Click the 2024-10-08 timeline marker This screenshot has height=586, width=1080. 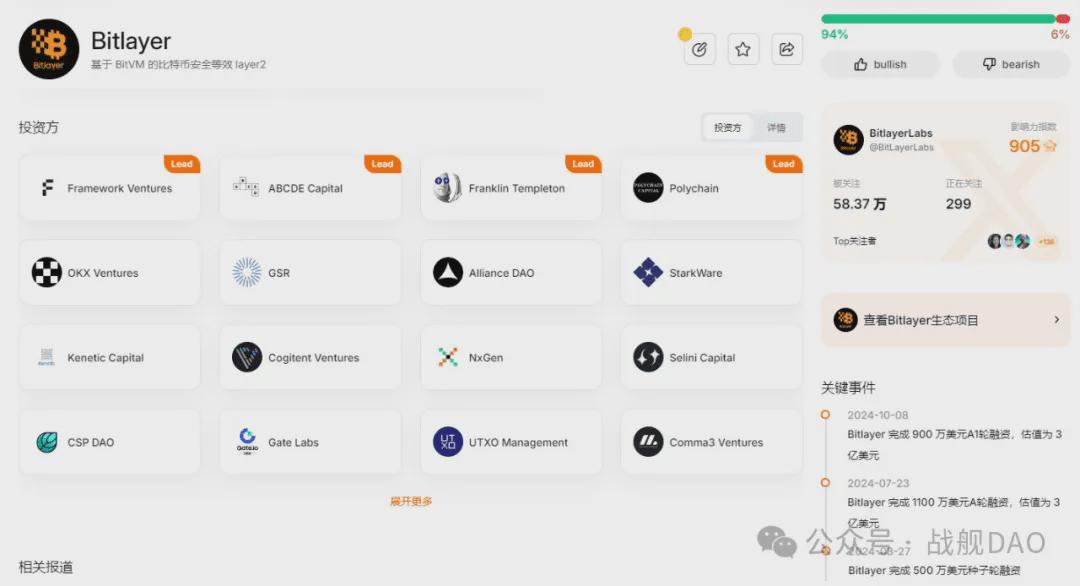click(x=825, y=415)
